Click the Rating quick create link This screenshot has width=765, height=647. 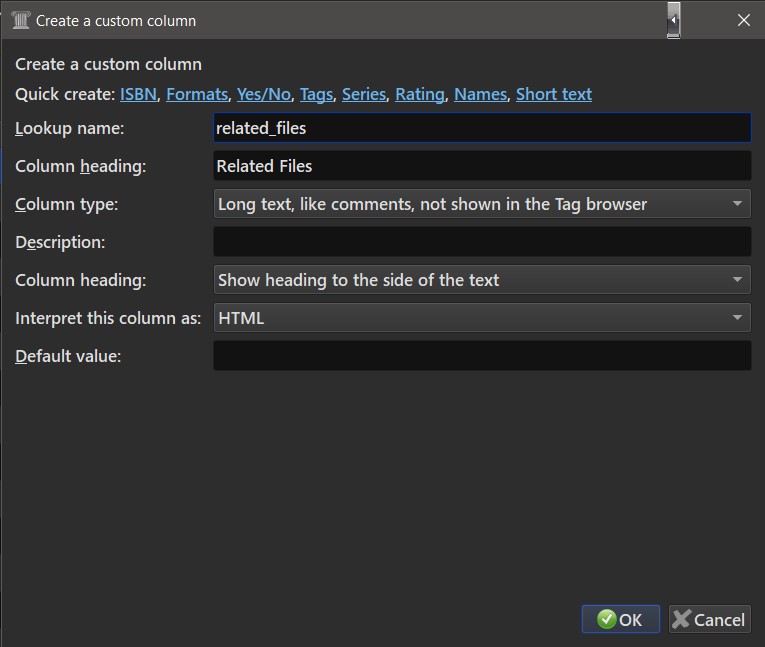click(x=420, y=94)
